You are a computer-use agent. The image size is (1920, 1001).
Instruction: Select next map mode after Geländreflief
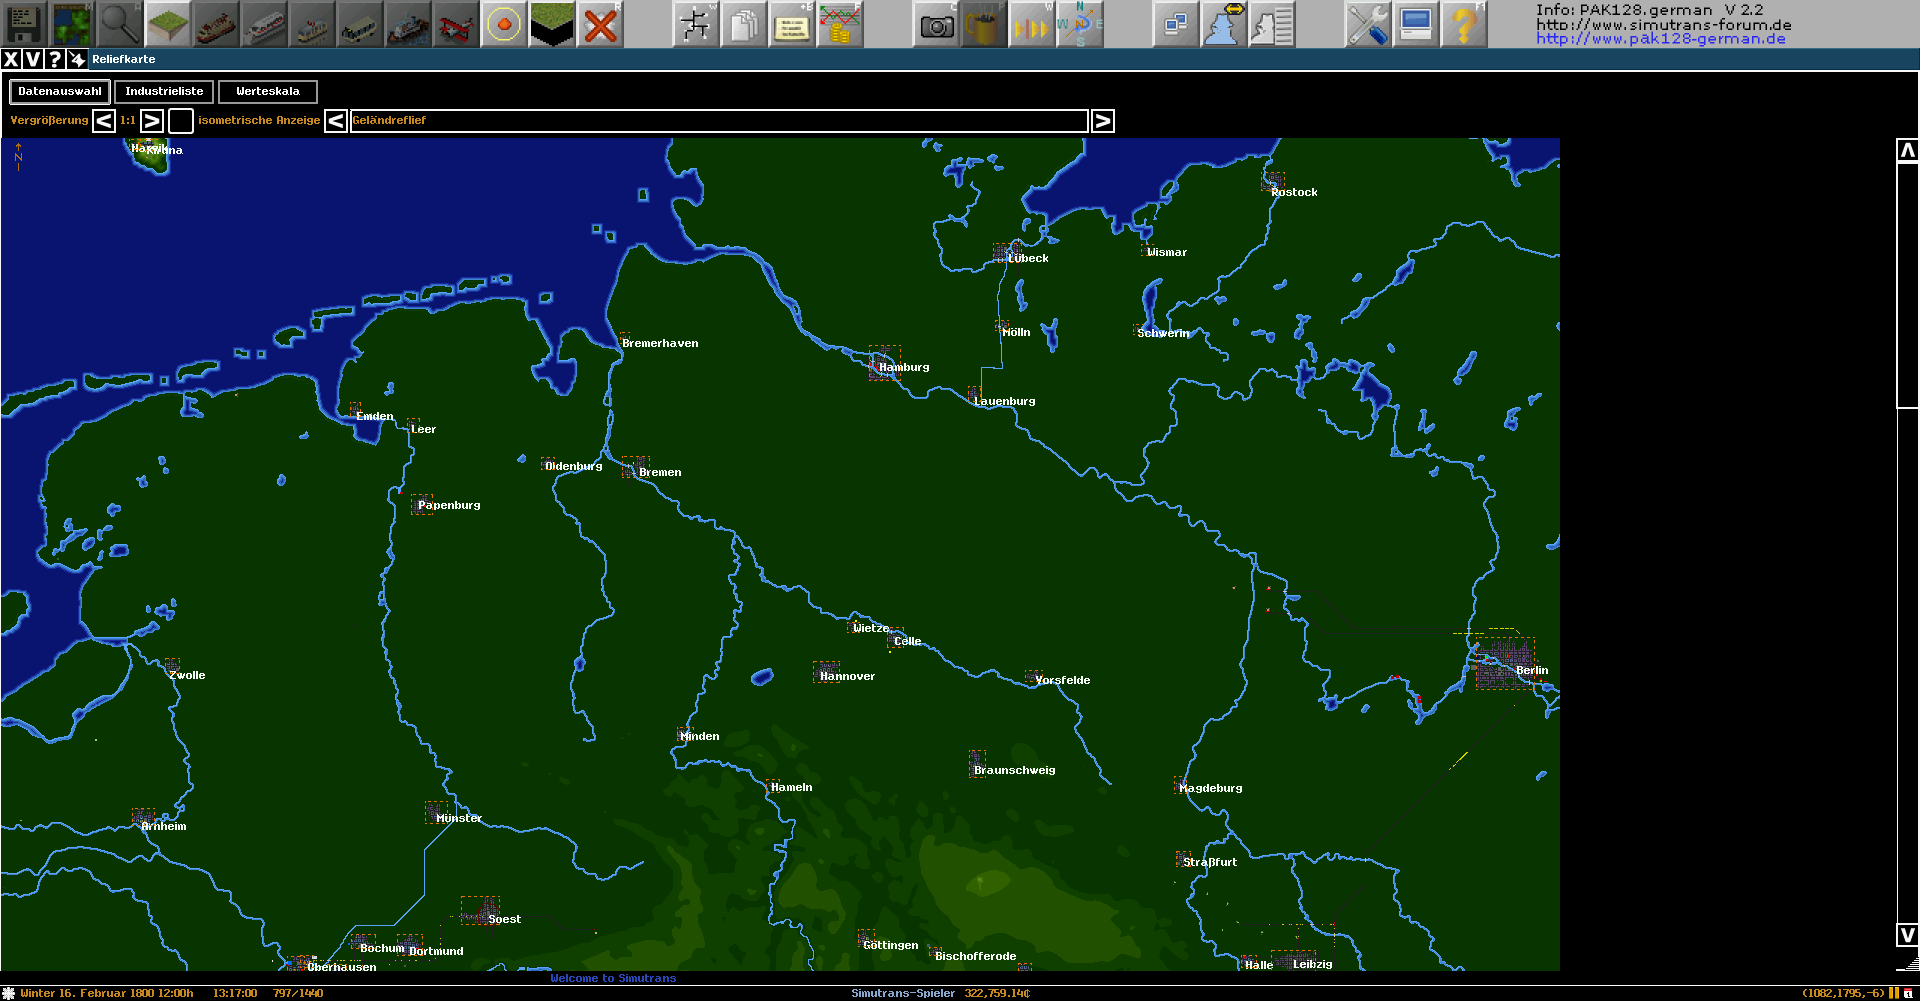point(1102,121)
